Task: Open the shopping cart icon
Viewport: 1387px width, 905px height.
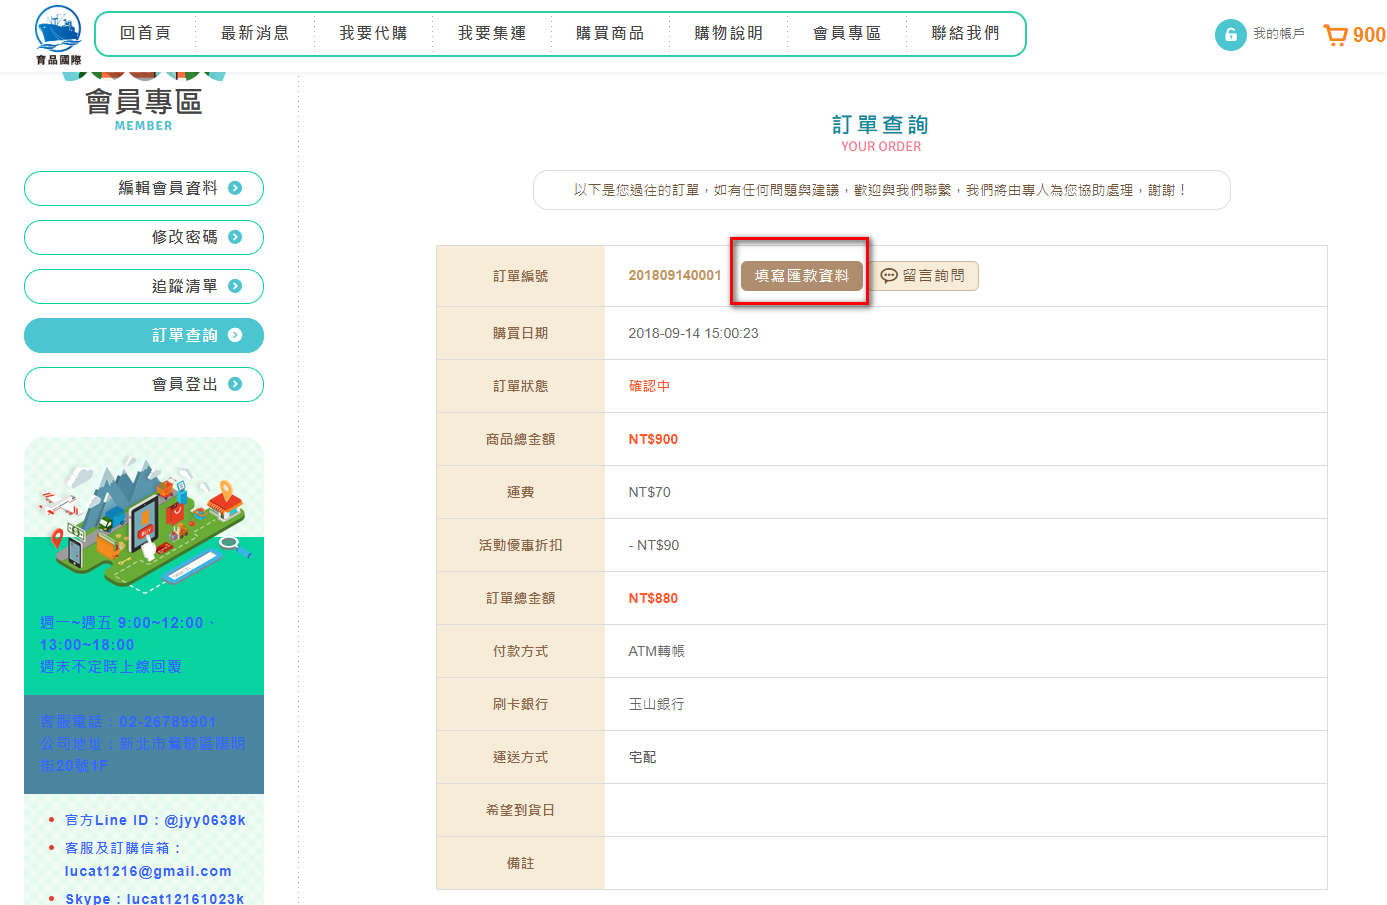Action: point(1335,35)
